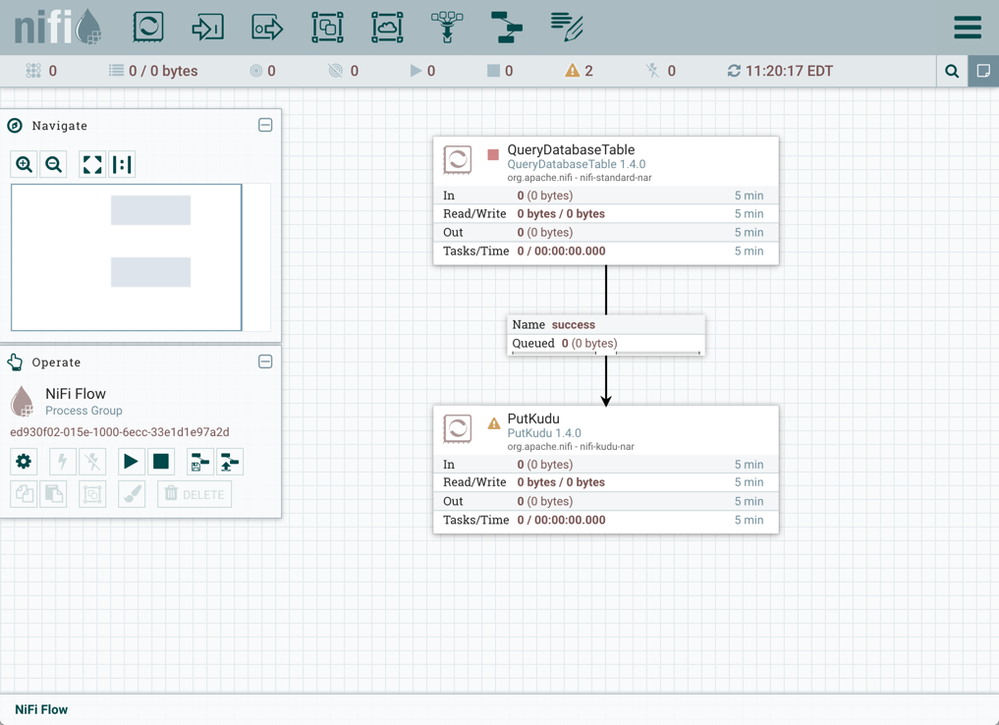
Task: Open the search magnifier in status bar
Action: (952, 71)
